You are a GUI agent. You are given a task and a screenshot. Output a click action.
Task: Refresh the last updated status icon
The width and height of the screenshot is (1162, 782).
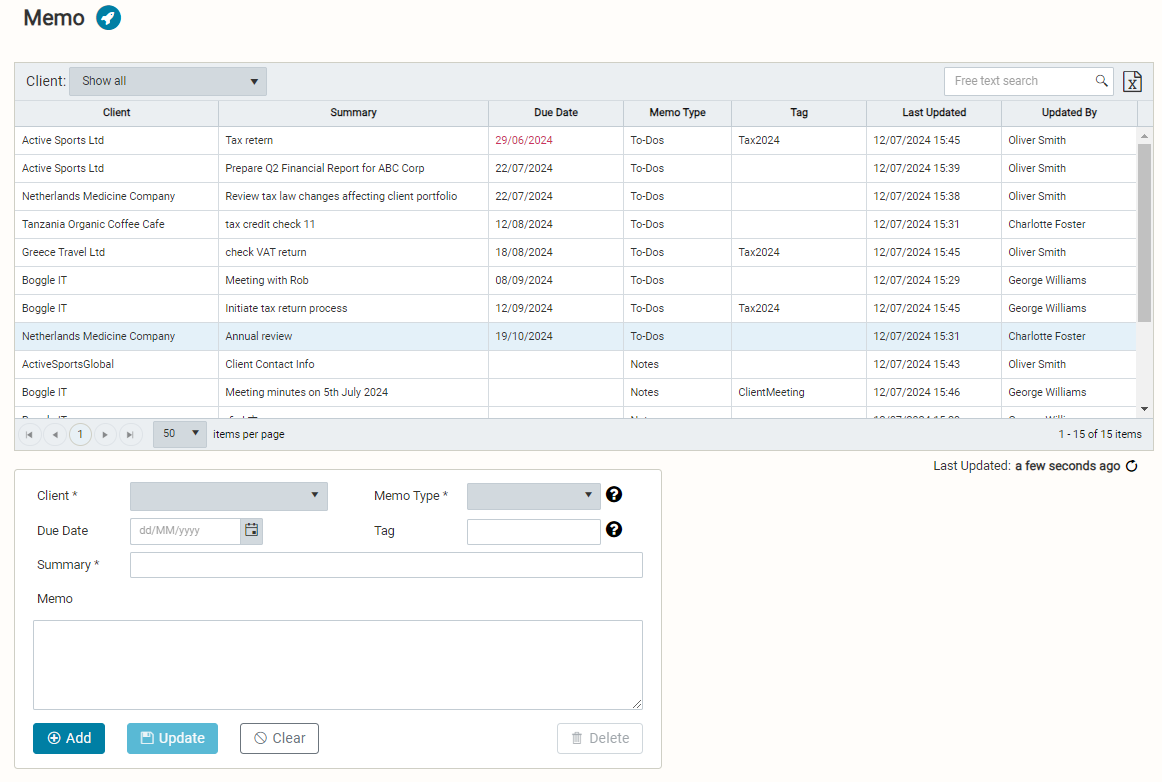pyautogui.click(x=1132, y=466)
